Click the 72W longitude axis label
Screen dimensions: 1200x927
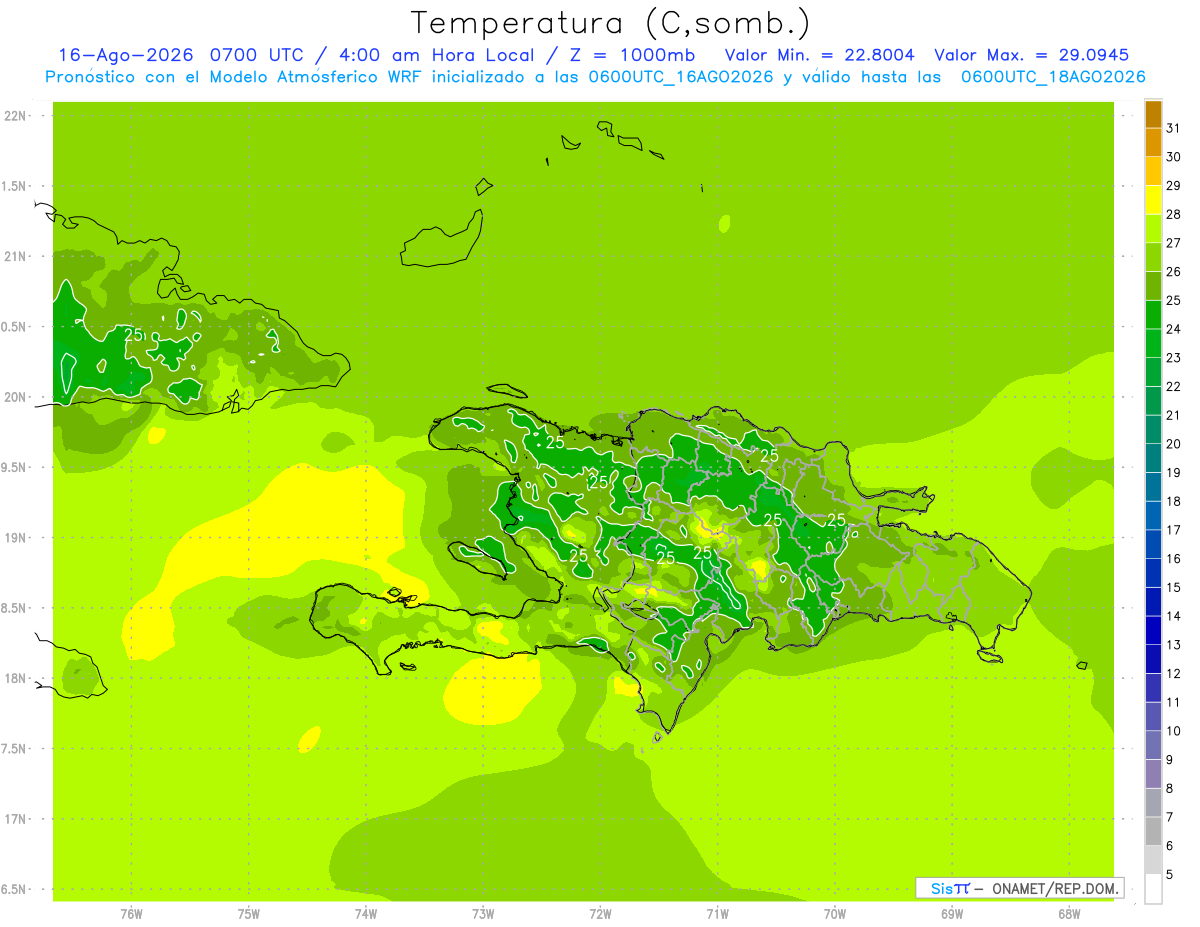click(x=600, y=913)
